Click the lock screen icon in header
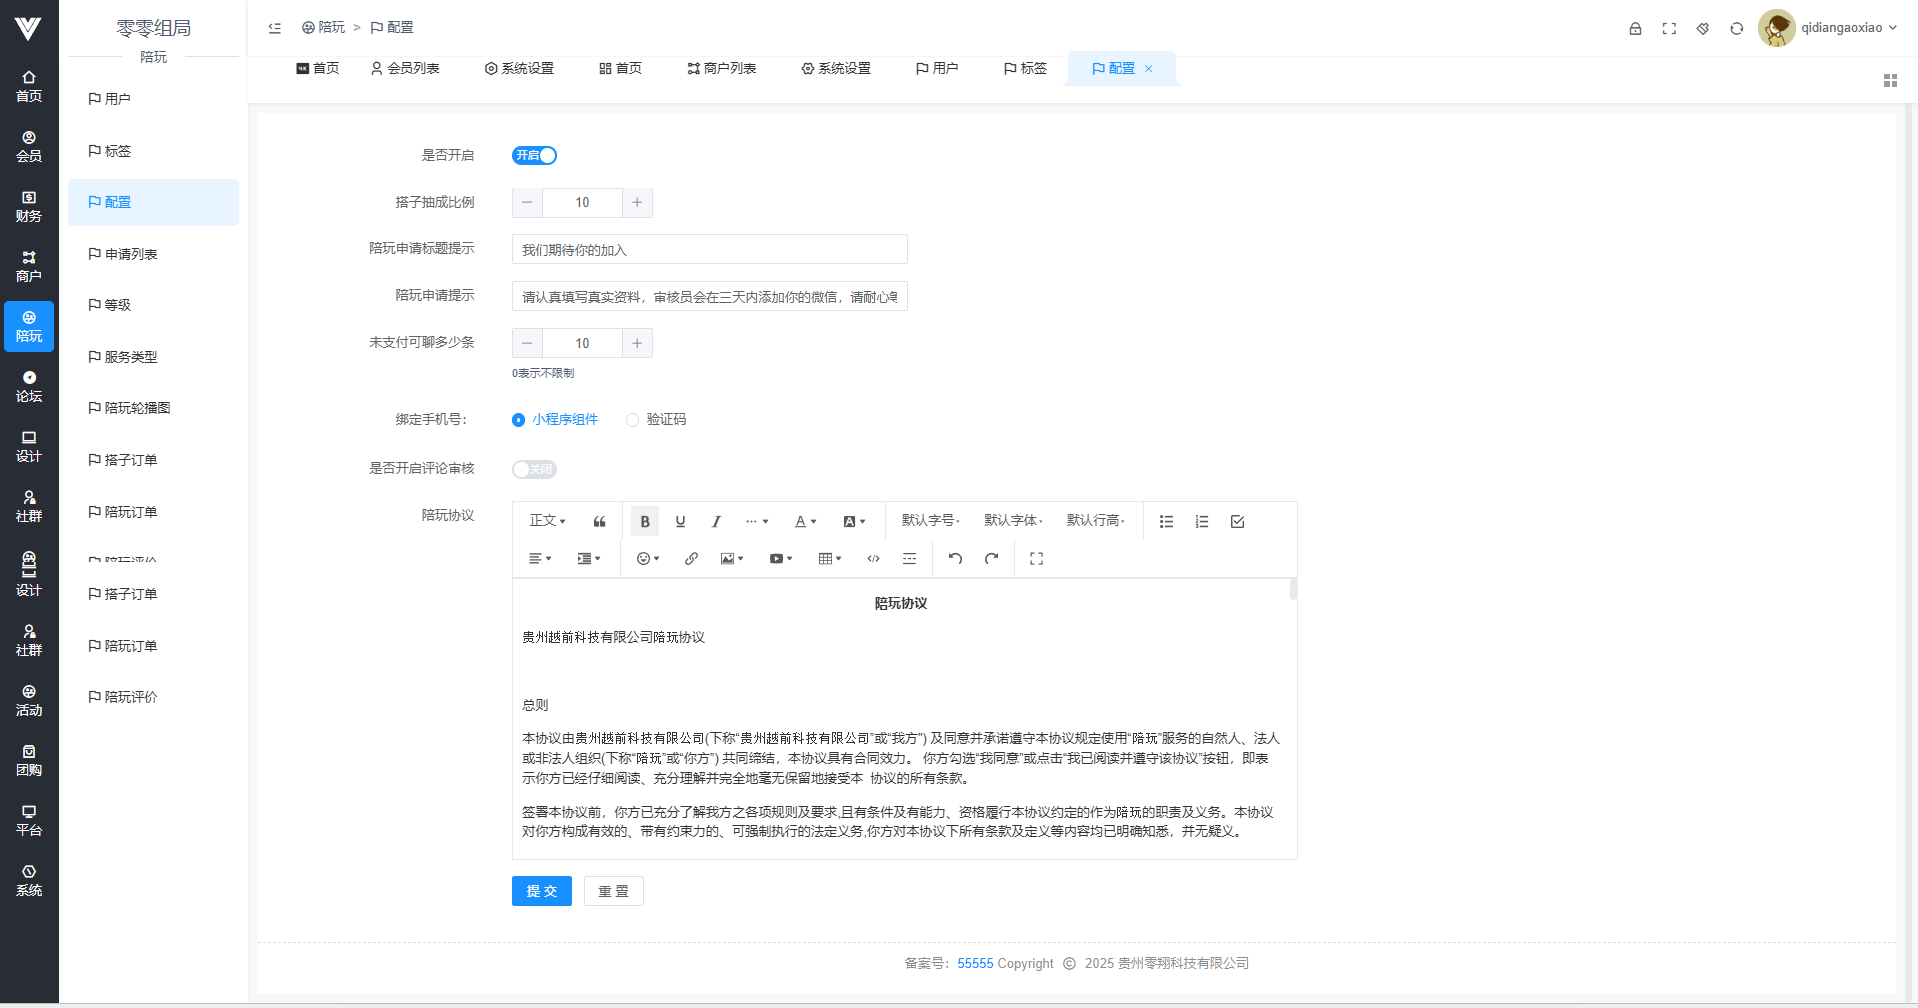This screenshot has width=1918, height=1008. point(1635,28)
